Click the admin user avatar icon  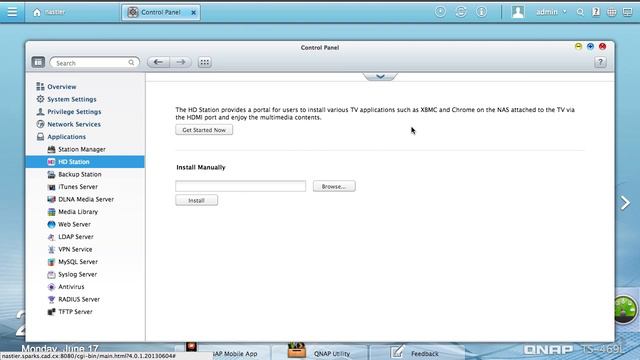(x=518, y=12)
